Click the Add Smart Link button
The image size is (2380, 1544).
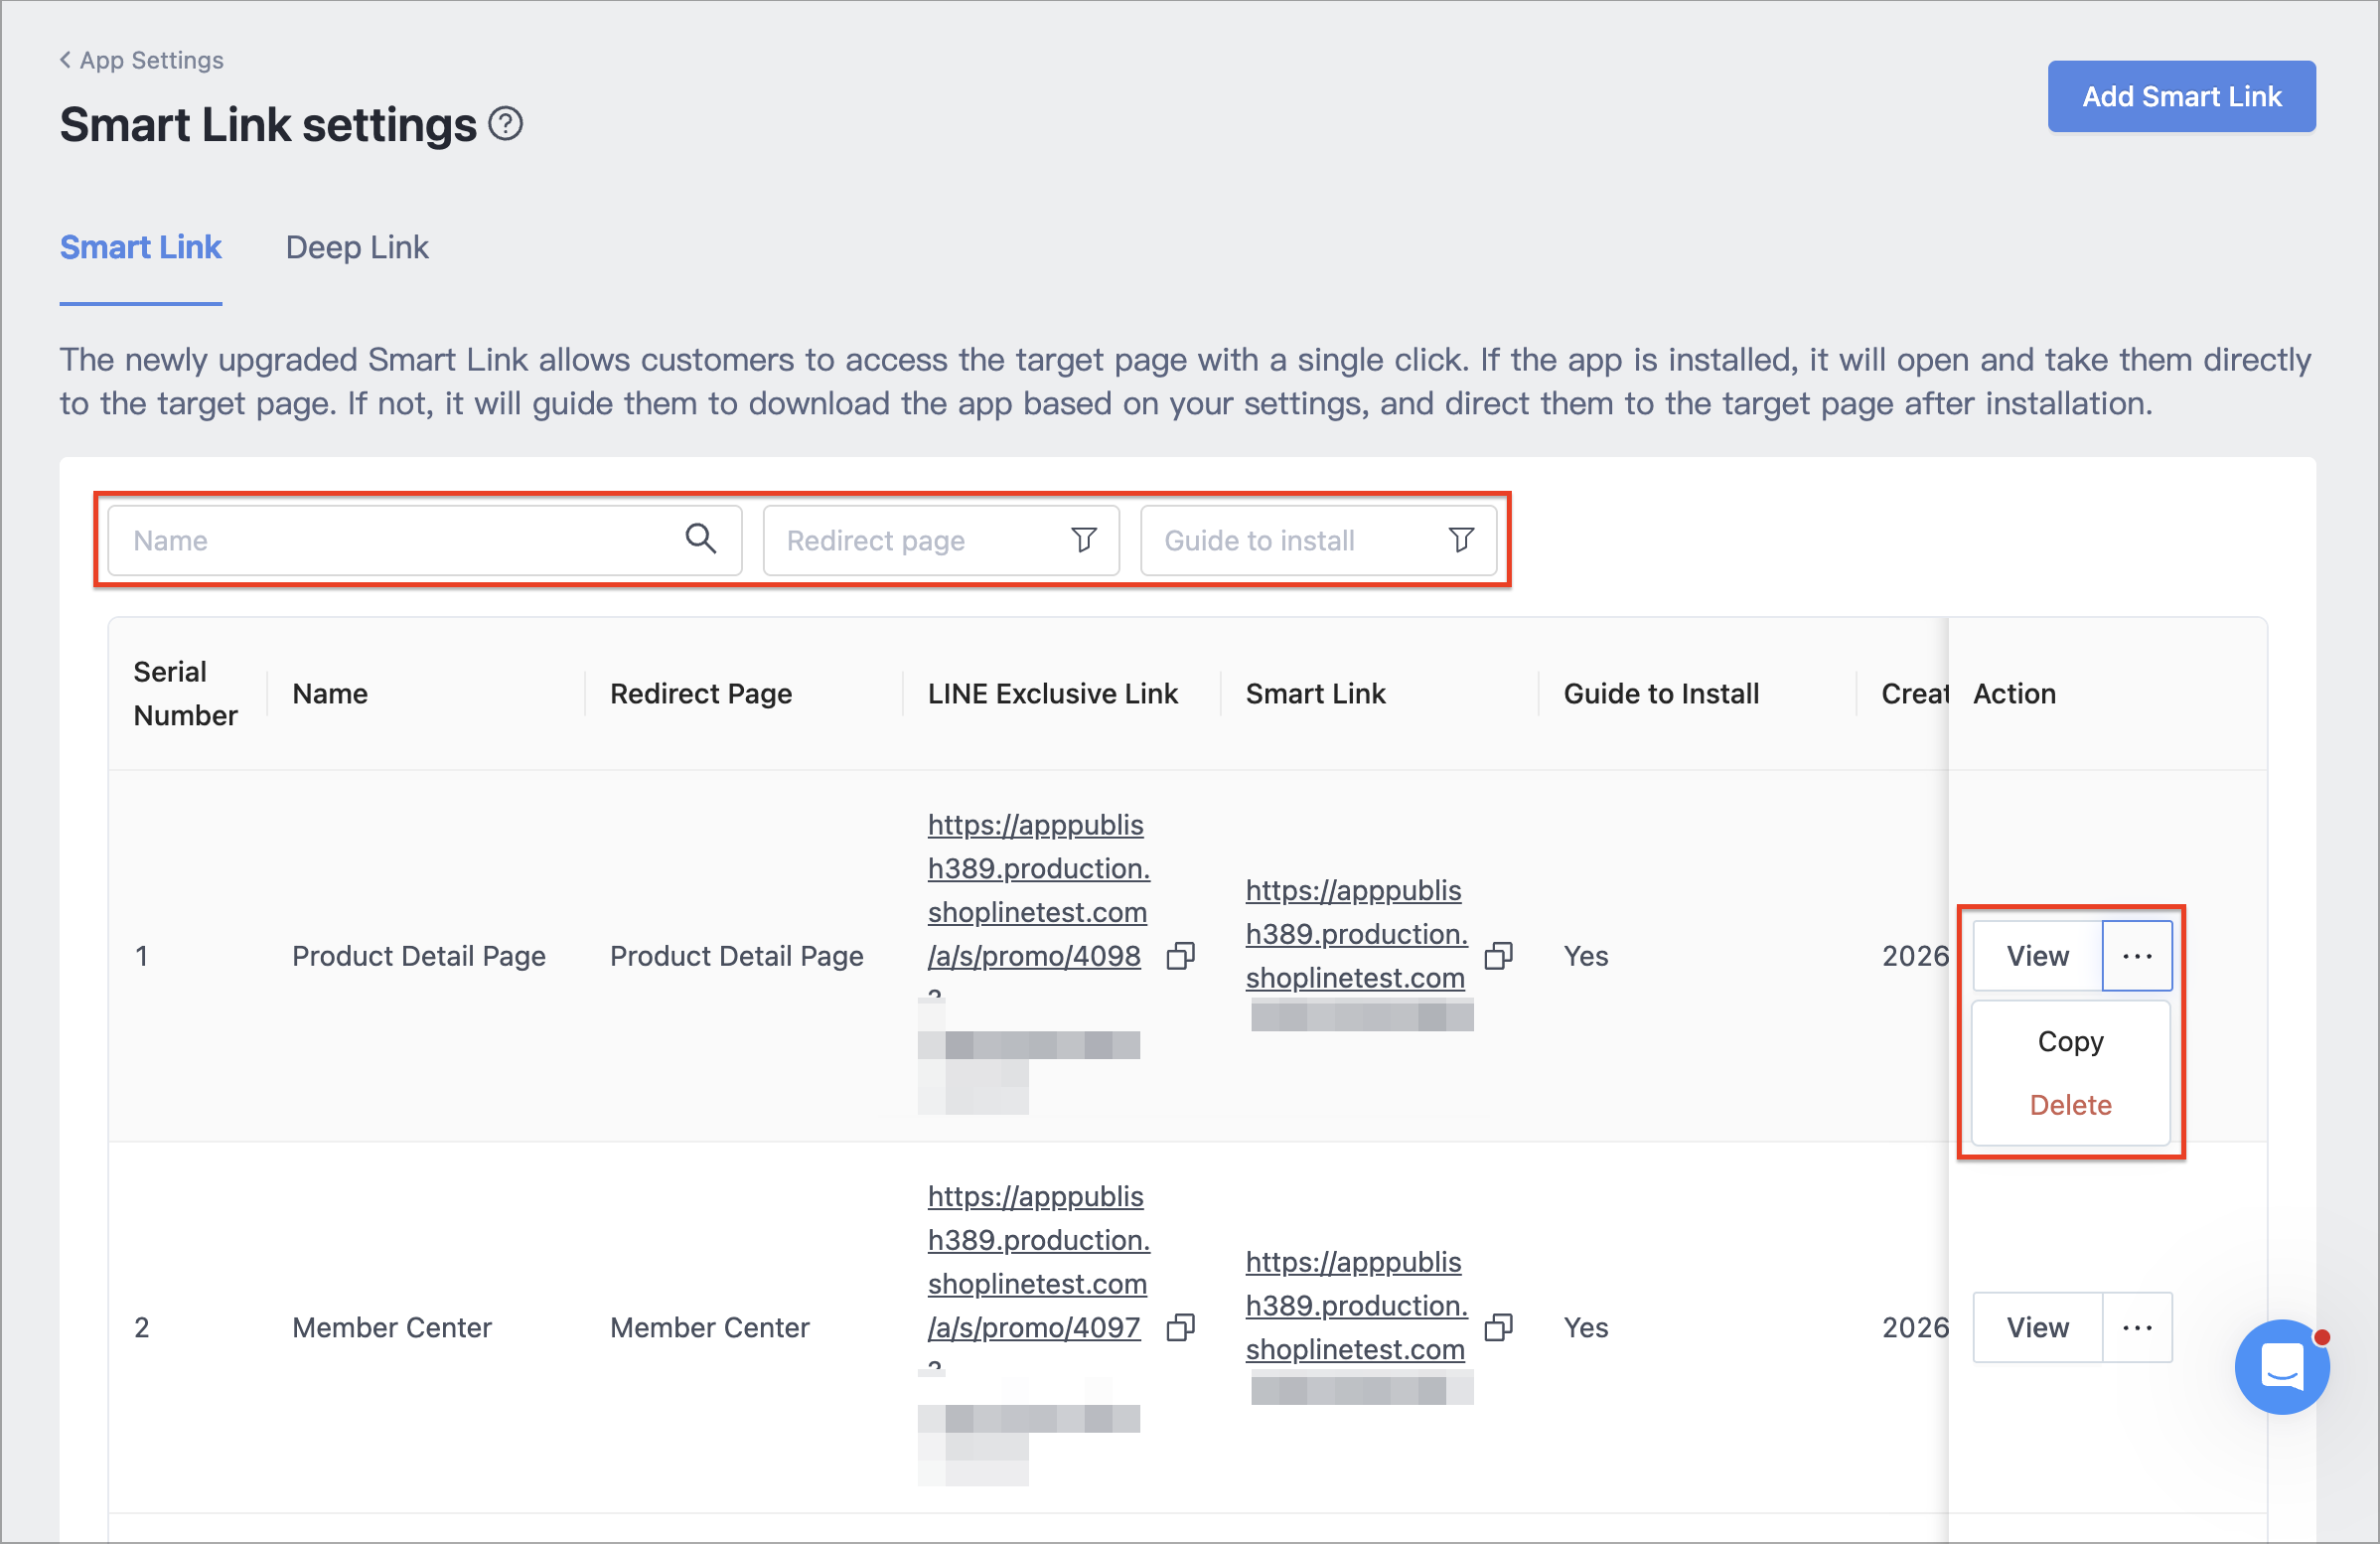tap(2181, 96)
